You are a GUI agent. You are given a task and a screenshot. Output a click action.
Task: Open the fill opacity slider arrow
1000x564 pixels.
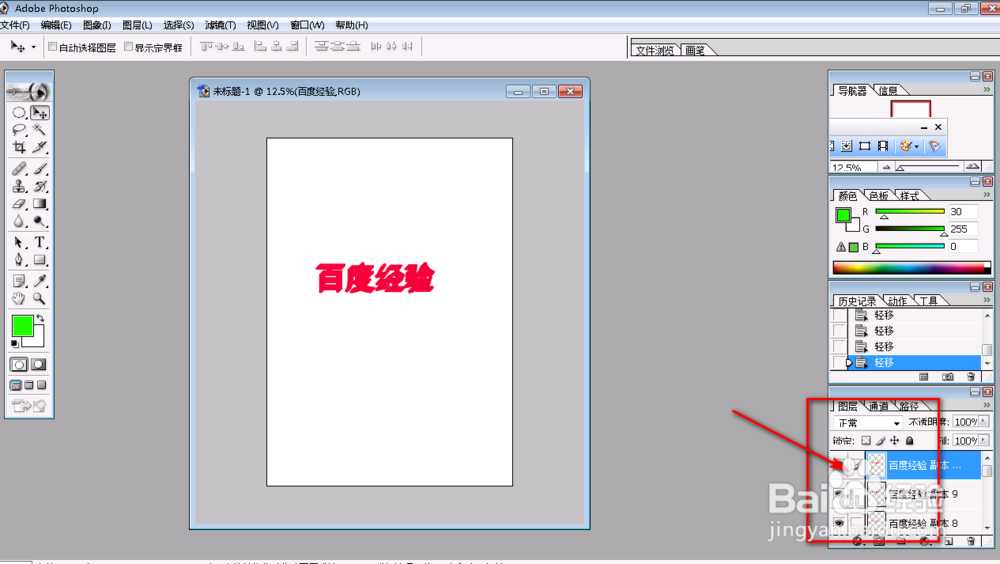[984, 440]
